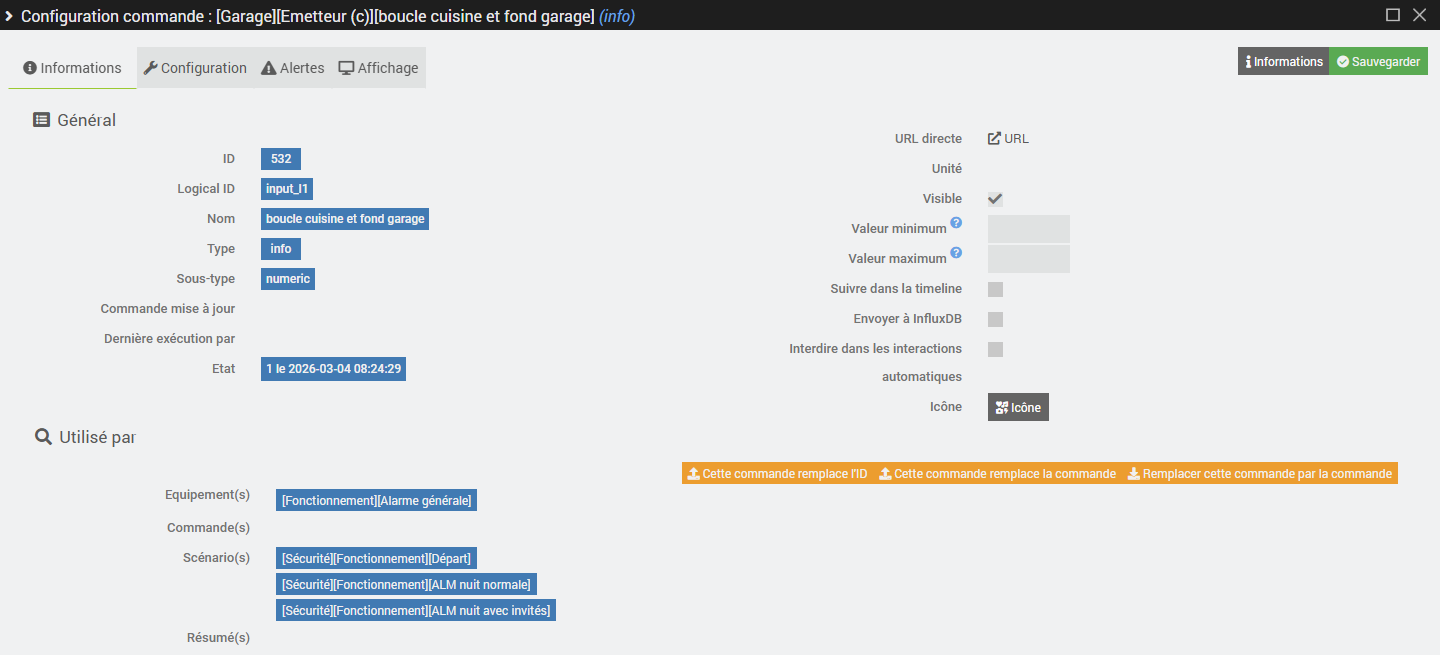Click the grey Informations button
Viewport: 1440px width, 655px height.
click(x=1283, y=62)
